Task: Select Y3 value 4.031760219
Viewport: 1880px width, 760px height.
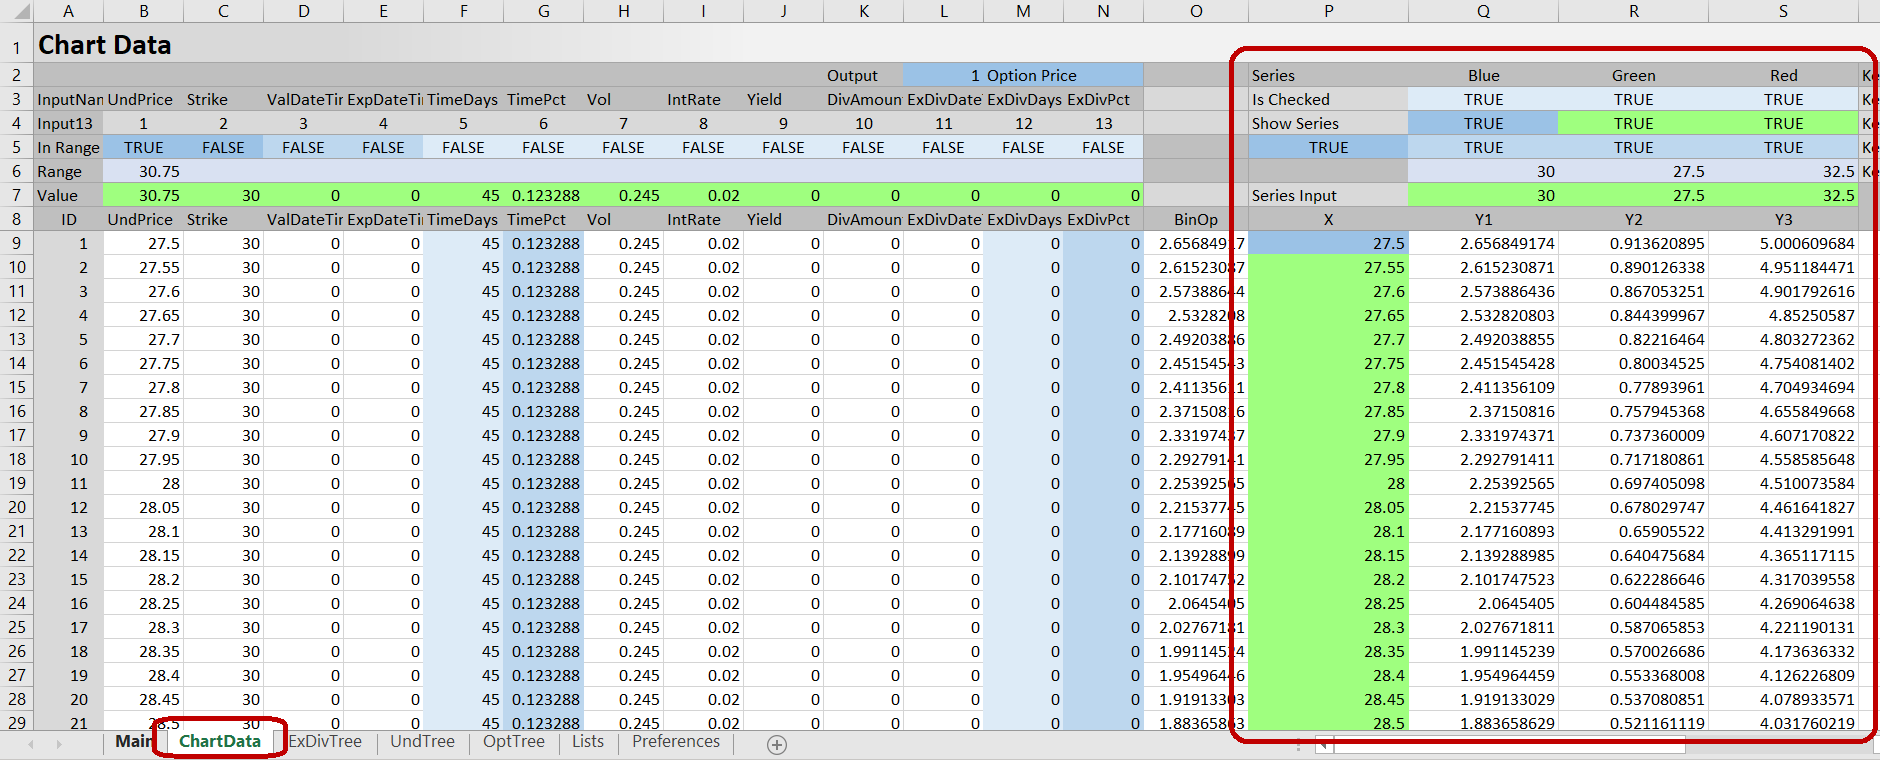Action: point(1783,723)
